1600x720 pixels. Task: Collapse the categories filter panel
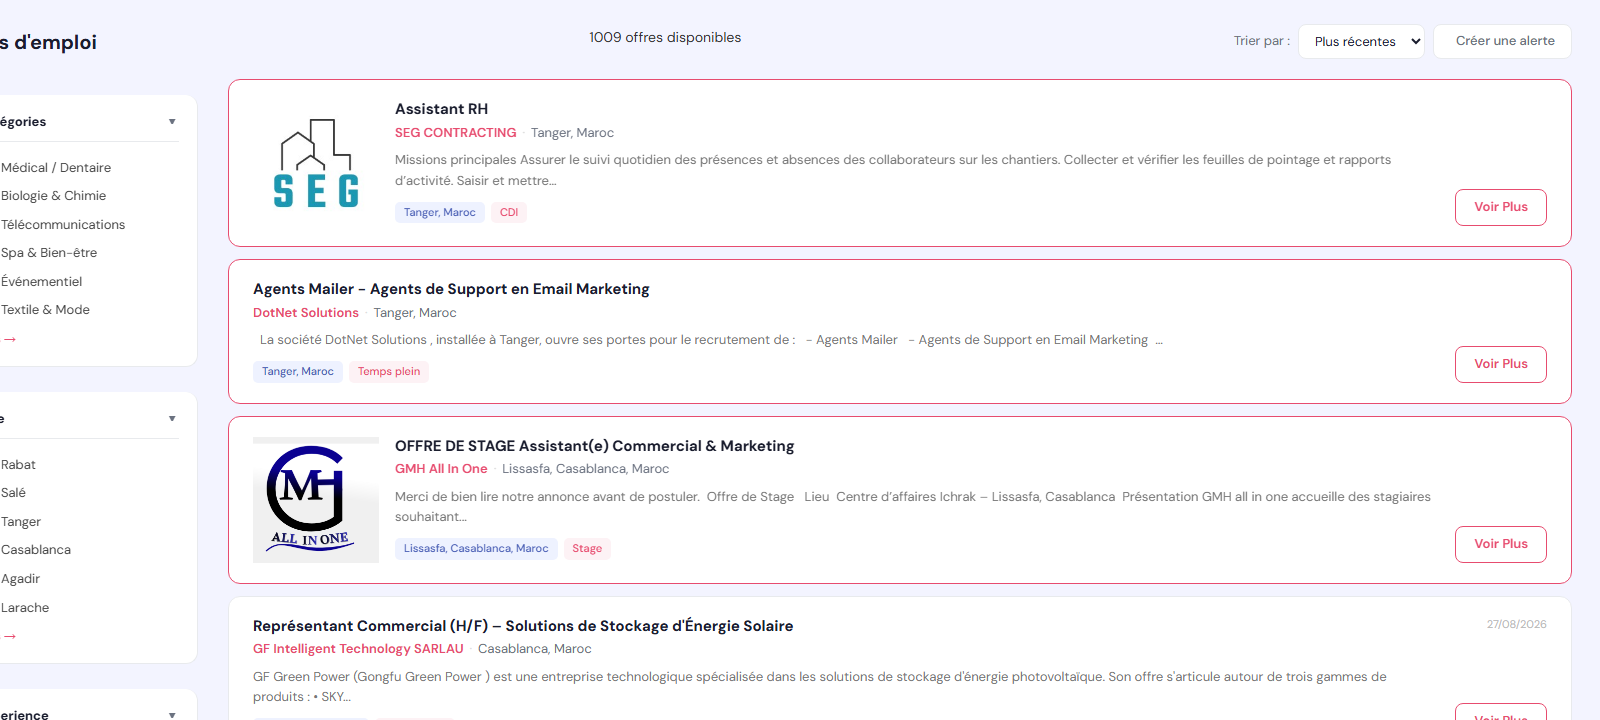click(172, 122)
